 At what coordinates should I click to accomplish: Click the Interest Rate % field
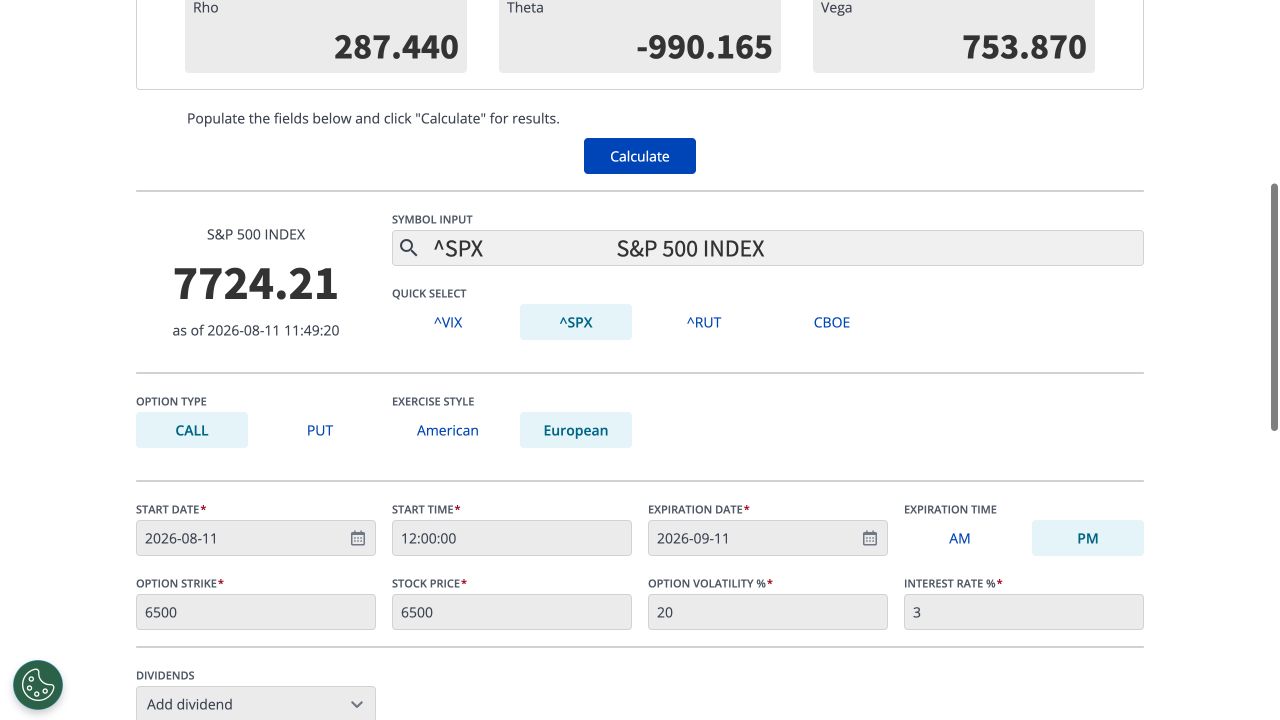1024,612
